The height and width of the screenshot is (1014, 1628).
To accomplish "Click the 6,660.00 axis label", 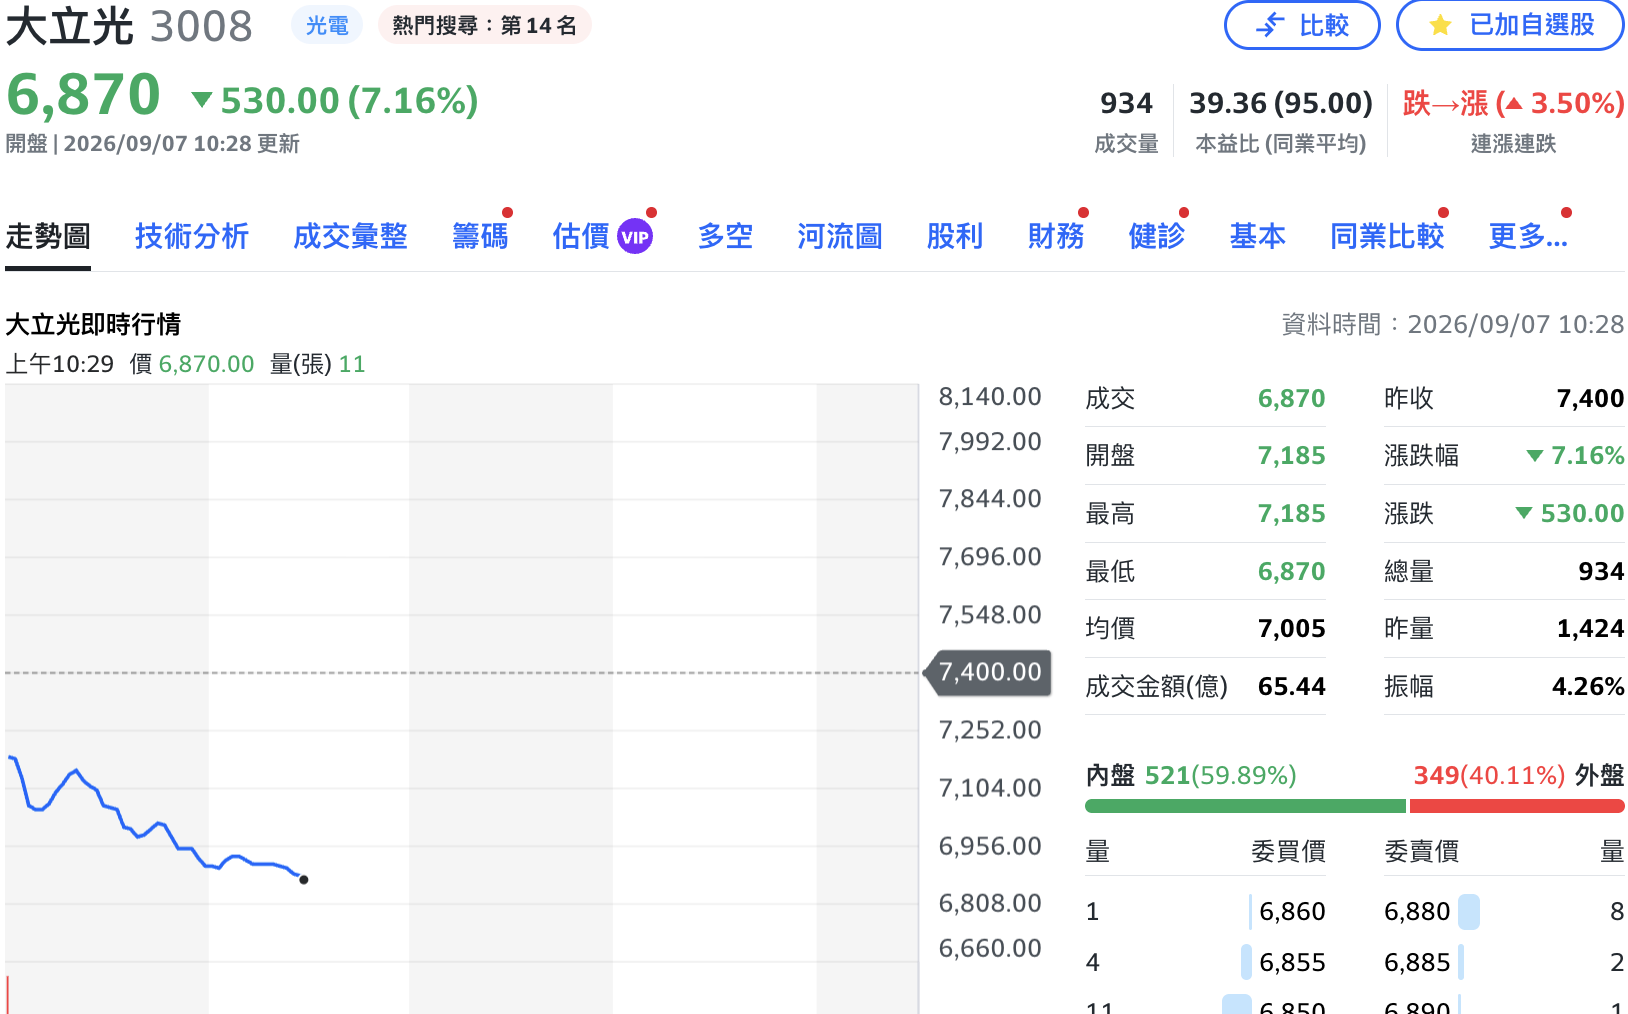I will [990, 948].
